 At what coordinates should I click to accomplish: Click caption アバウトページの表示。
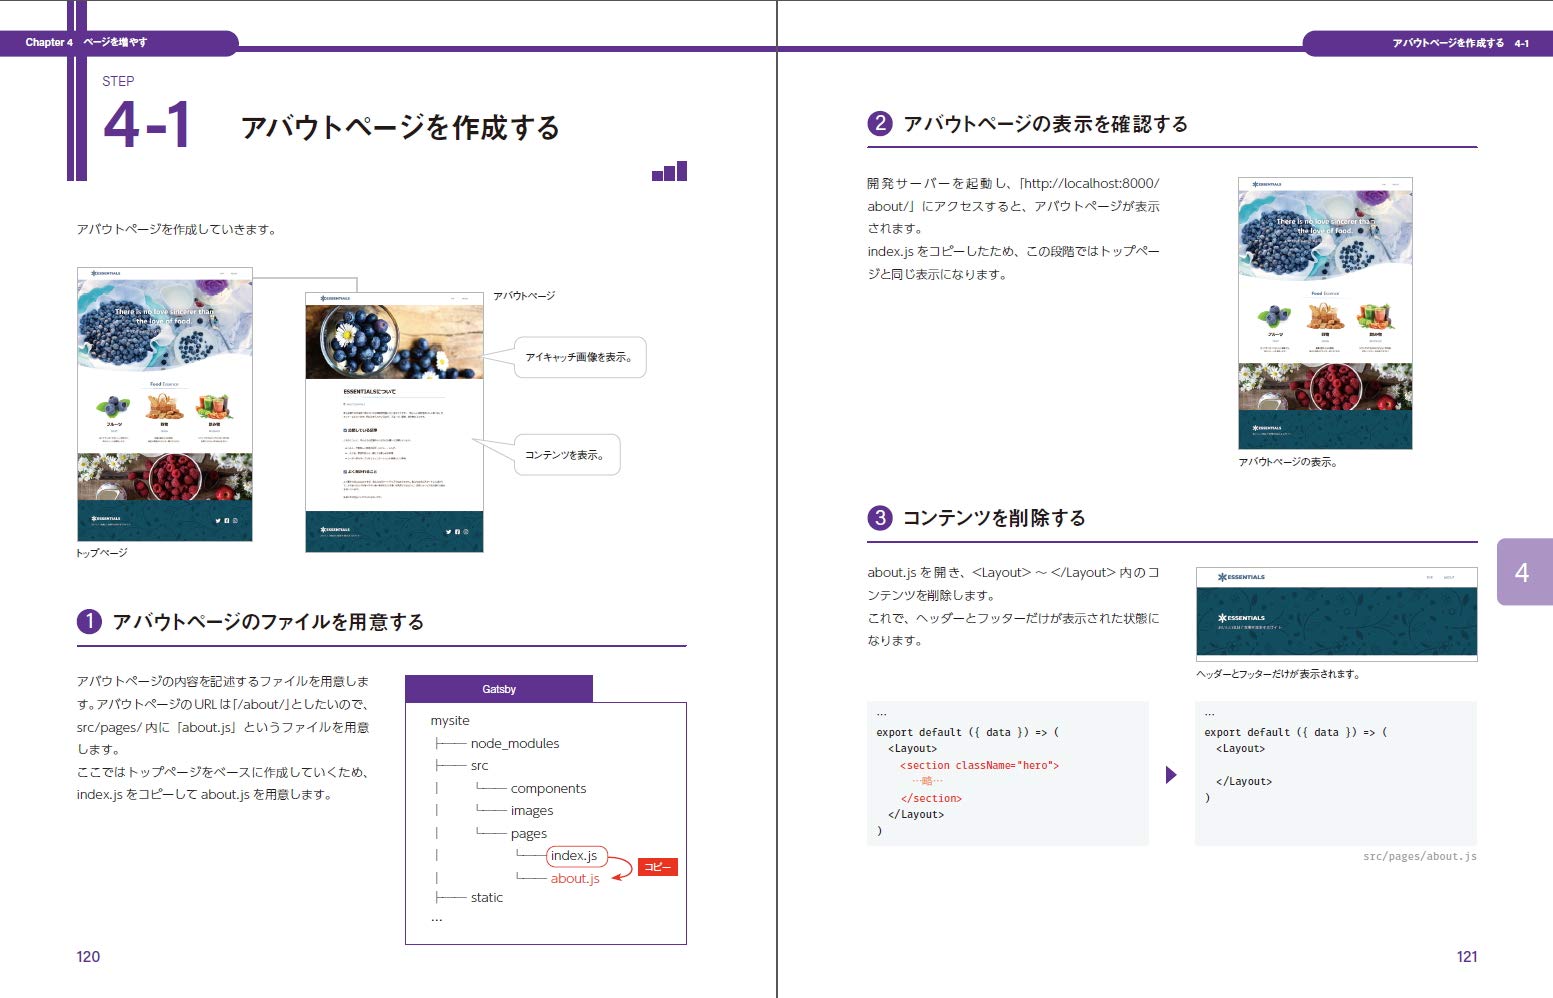(1288, 462)
